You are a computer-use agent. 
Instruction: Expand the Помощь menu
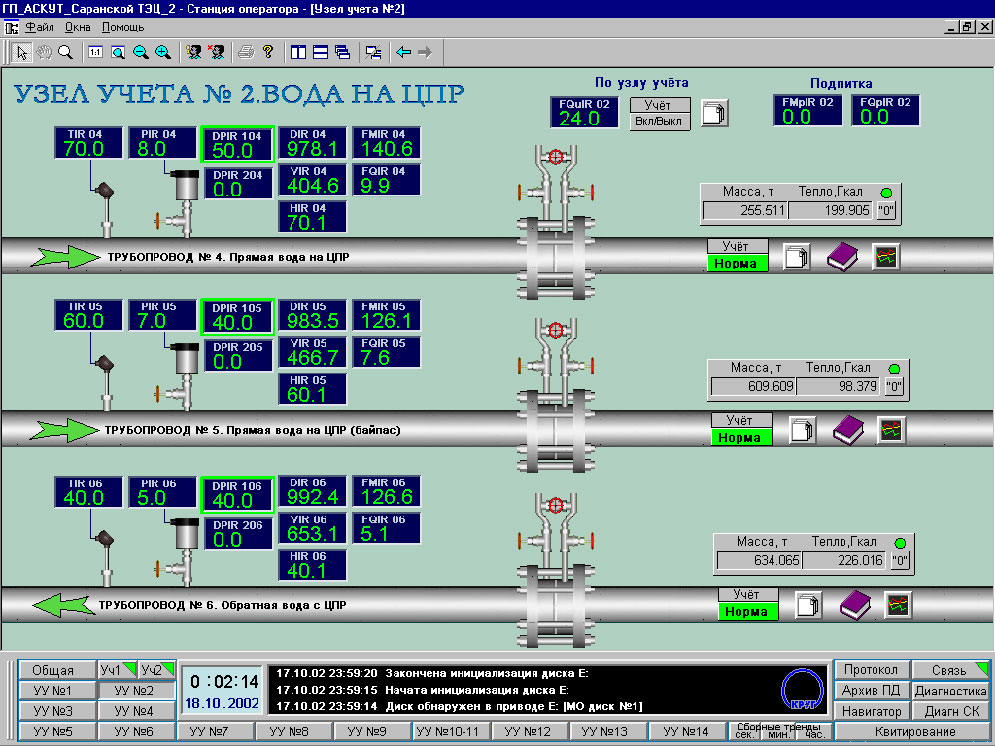point(122,27)
